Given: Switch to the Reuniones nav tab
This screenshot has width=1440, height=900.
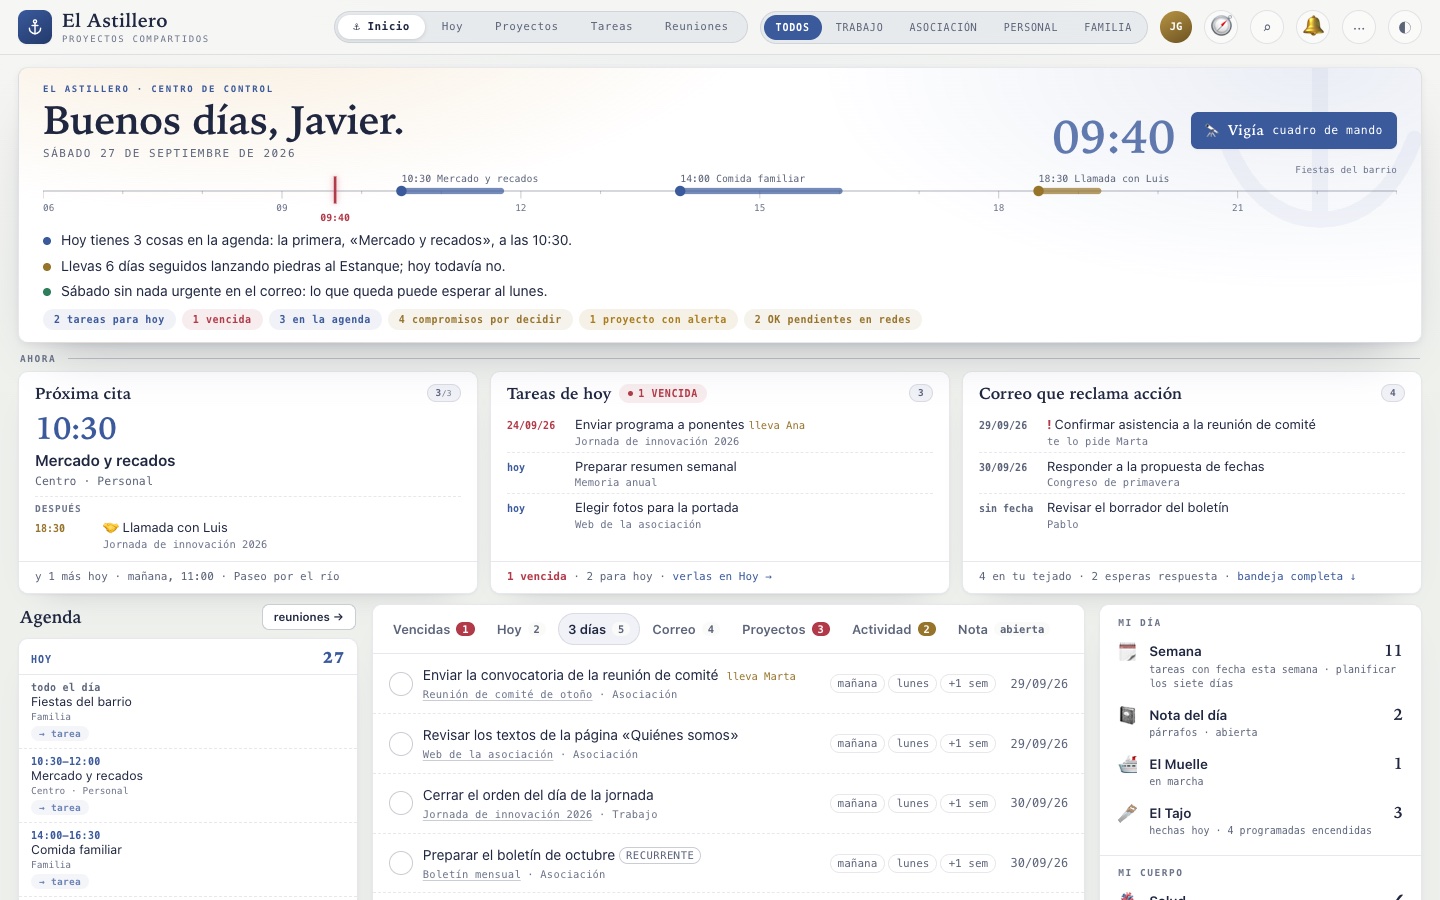Looking at the screenshot, I should [x=696, y=27].
